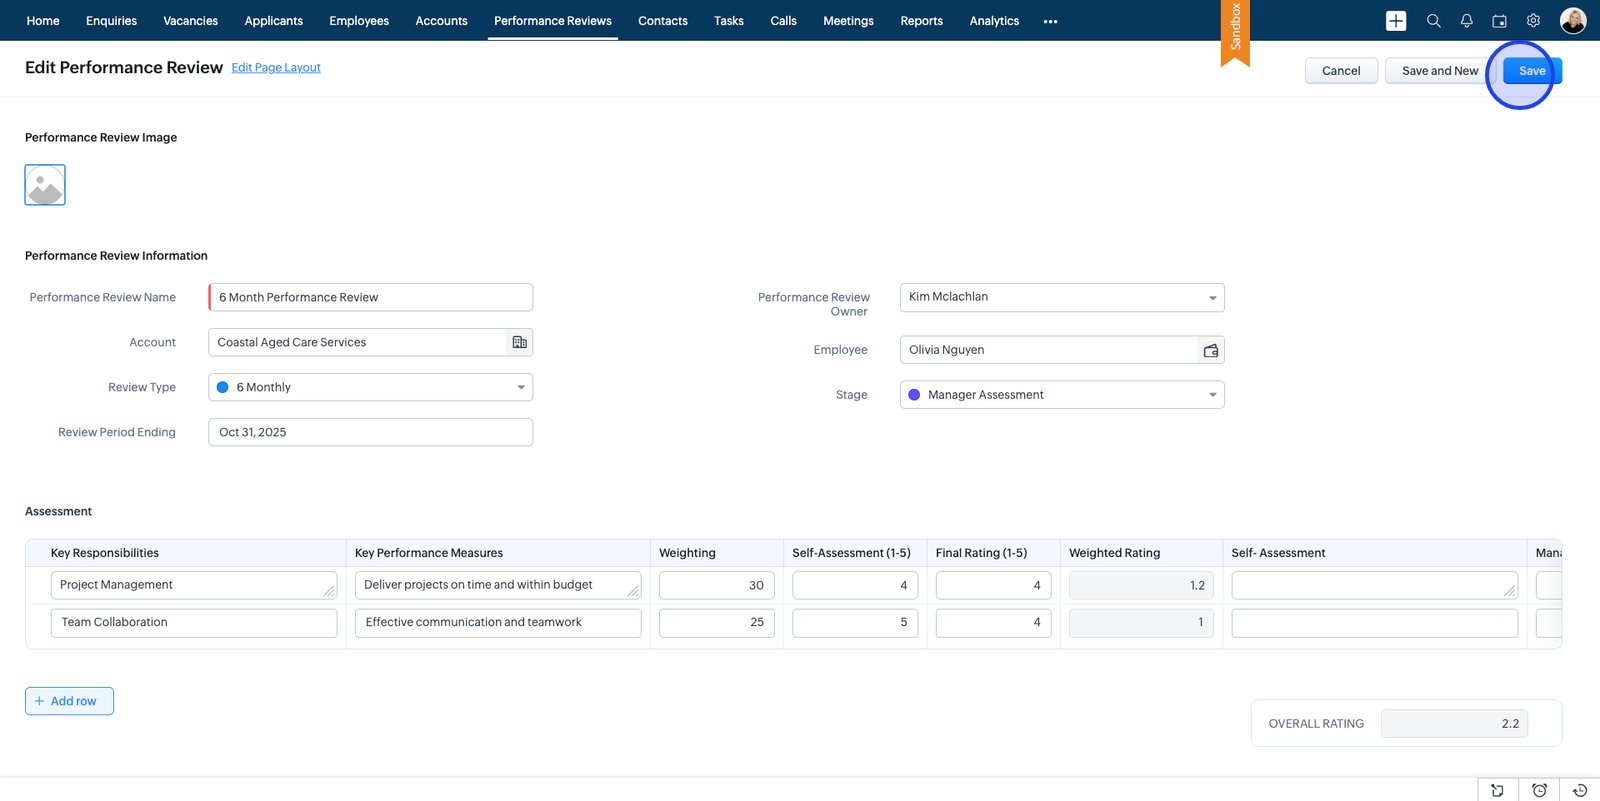Open the recent items history icon
1600x801 pixels.
1580,790
